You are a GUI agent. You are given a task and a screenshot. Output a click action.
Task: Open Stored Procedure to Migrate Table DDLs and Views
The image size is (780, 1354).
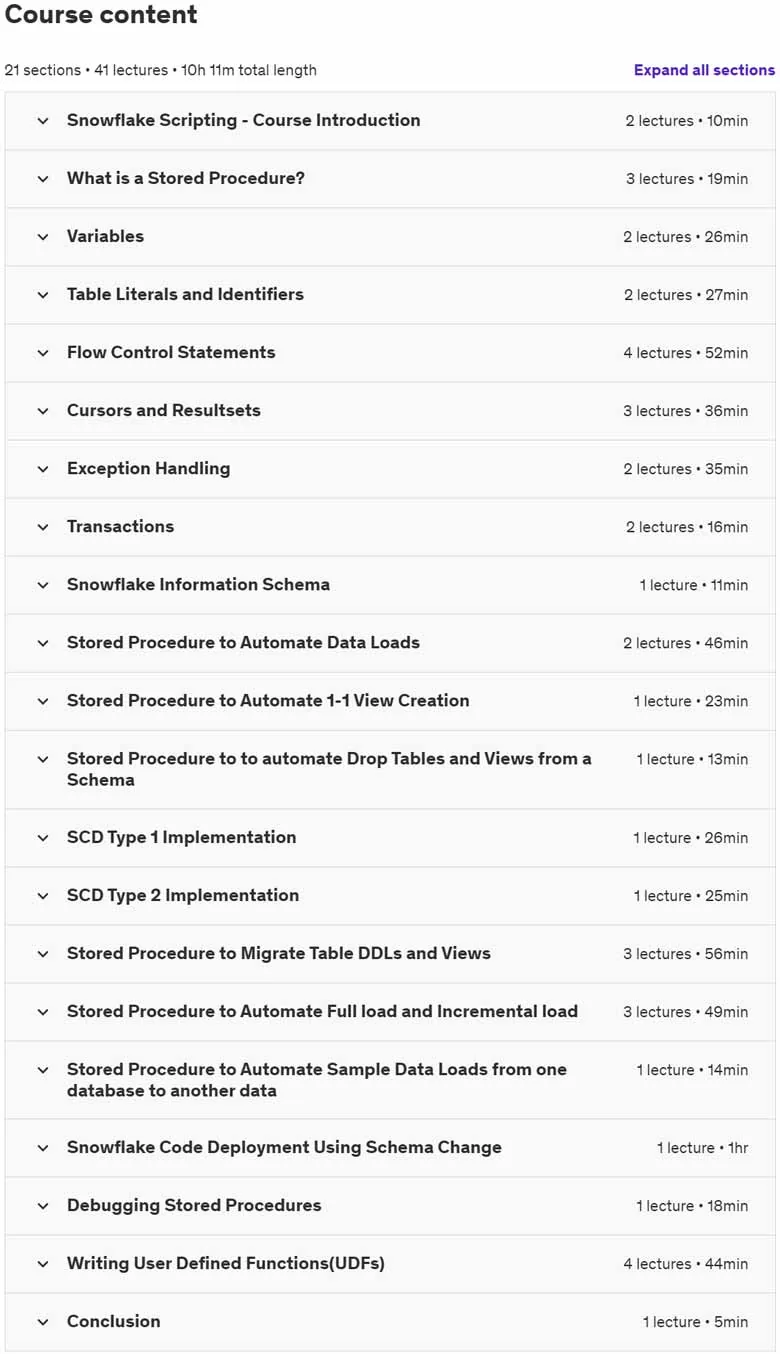[x=390, y=954]
